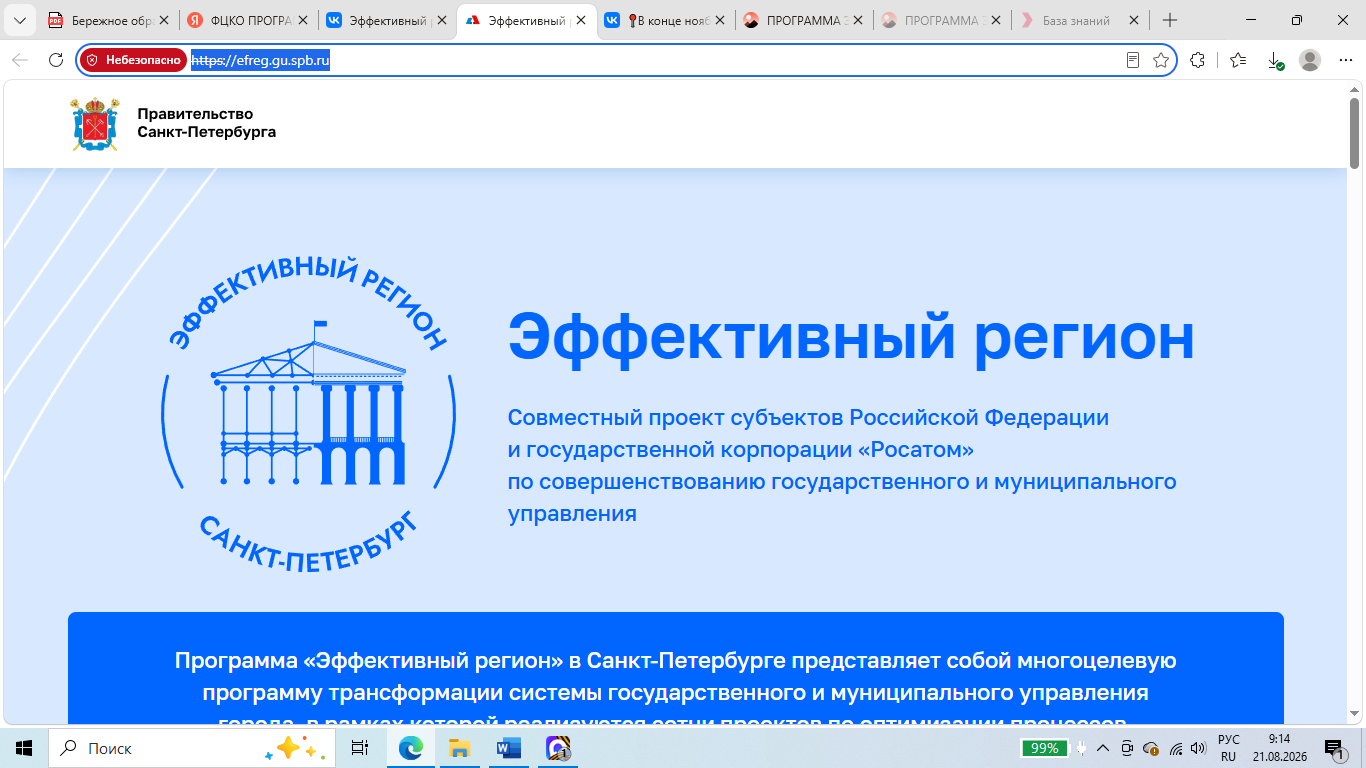Open a new browser tab

click(x=1170, y=20)
